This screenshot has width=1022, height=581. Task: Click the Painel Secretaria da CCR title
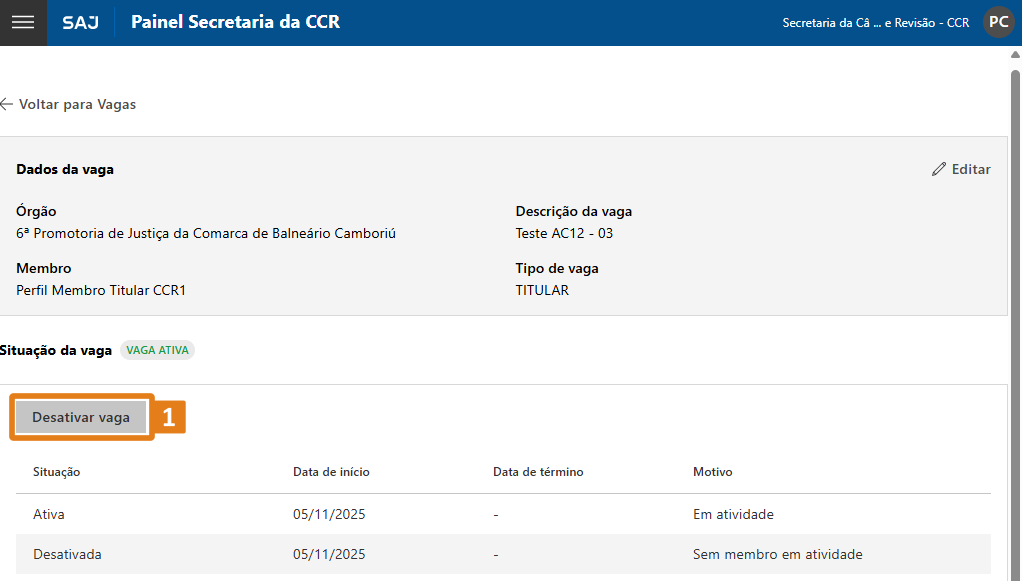click(x=235, y=22)
